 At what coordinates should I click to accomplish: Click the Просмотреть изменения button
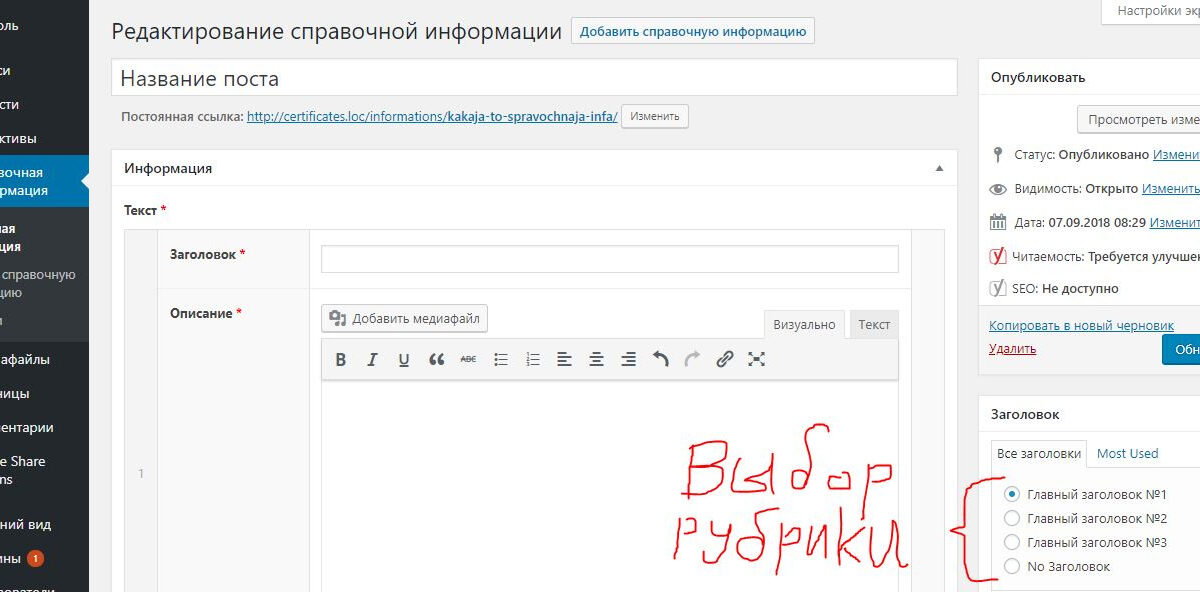tap(1139, 119)
